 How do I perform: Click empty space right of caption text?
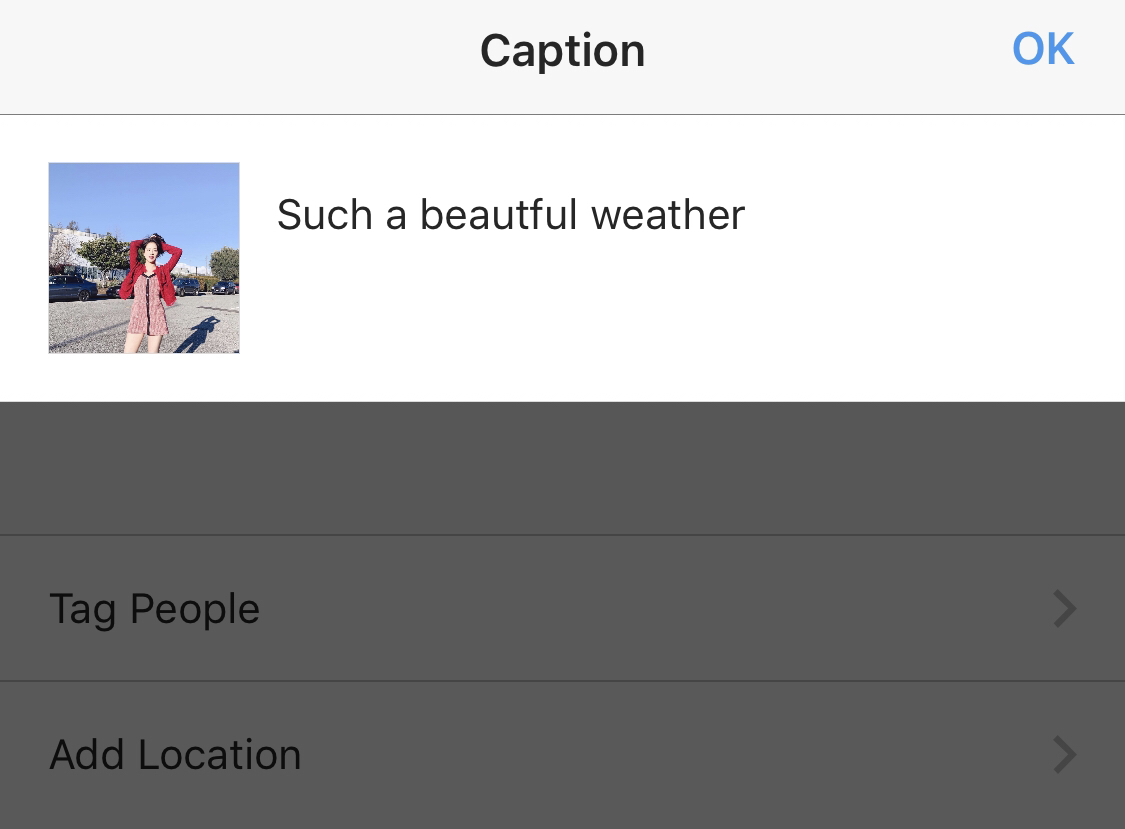click(x=926, y=215)
